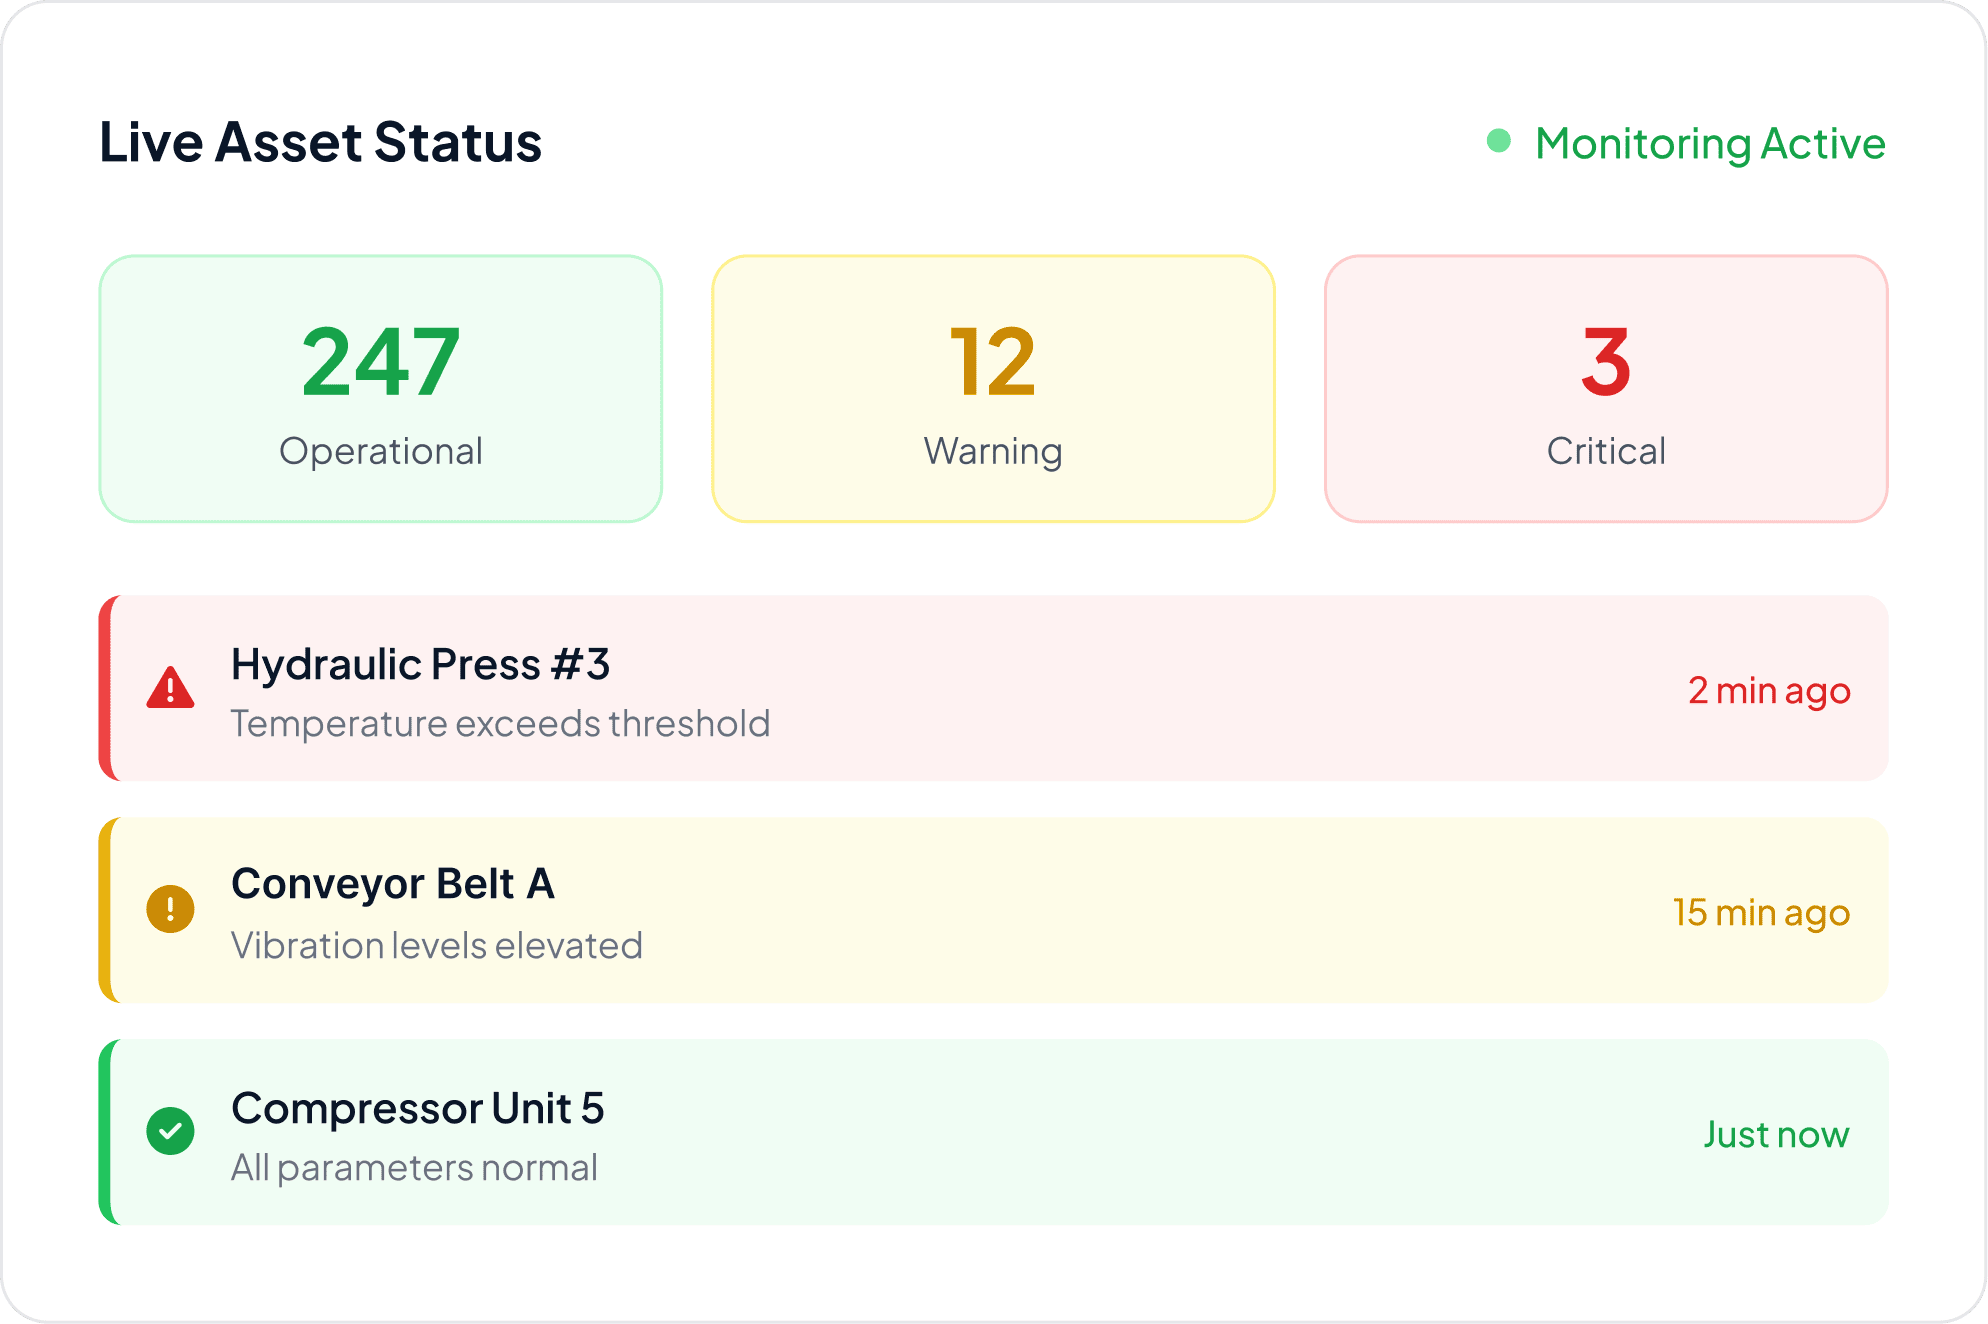
Task: Click the yellow exclamation icon beside Conveyor Belt A
Action: [172, 911]
